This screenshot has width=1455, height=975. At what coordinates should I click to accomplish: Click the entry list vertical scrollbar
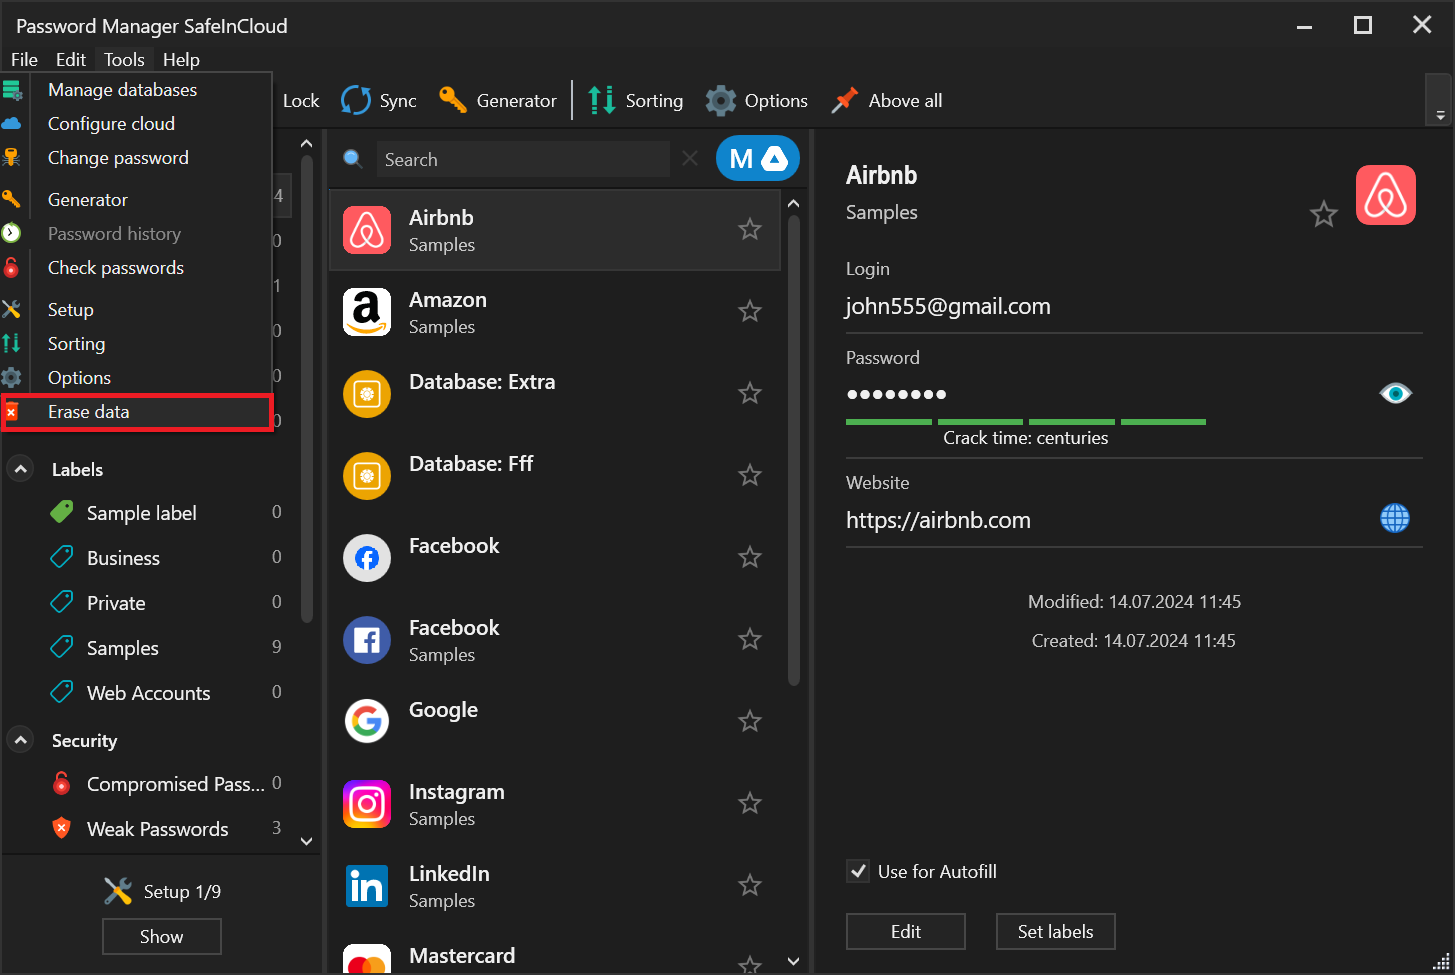coord(794,450)
